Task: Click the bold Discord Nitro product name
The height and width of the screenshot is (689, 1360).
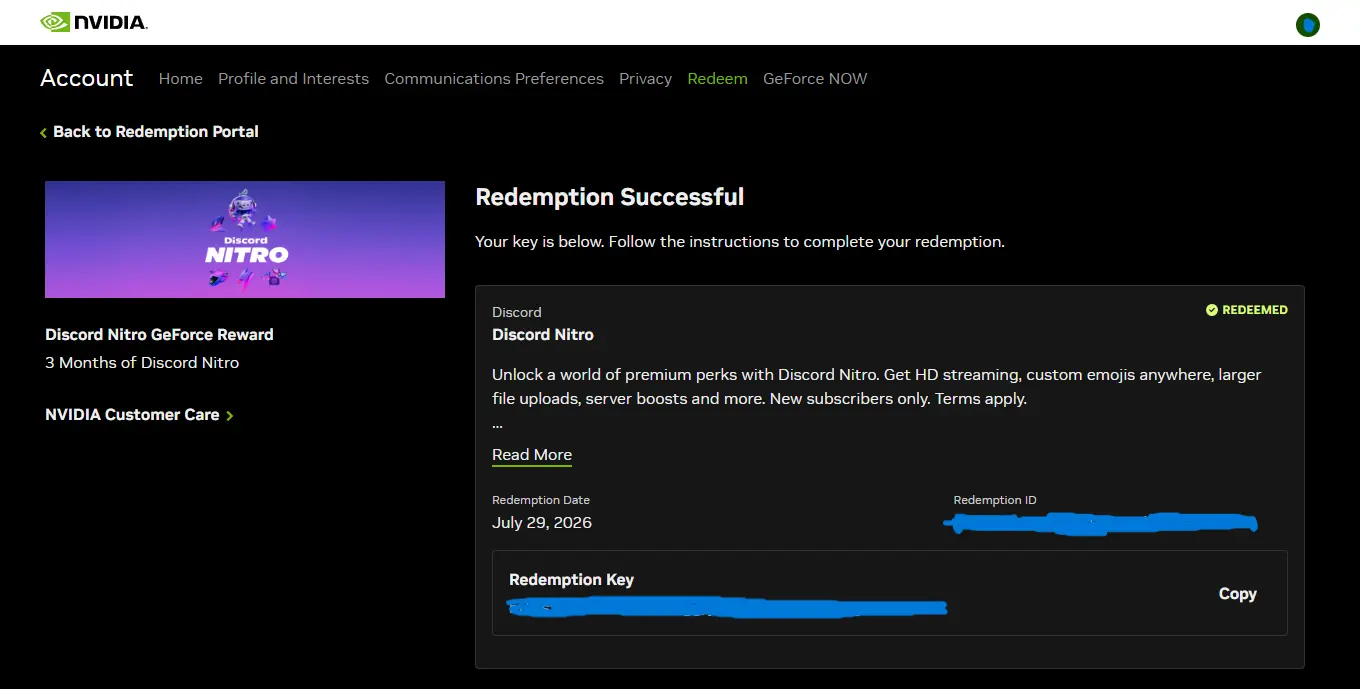Action: (543, 335)
